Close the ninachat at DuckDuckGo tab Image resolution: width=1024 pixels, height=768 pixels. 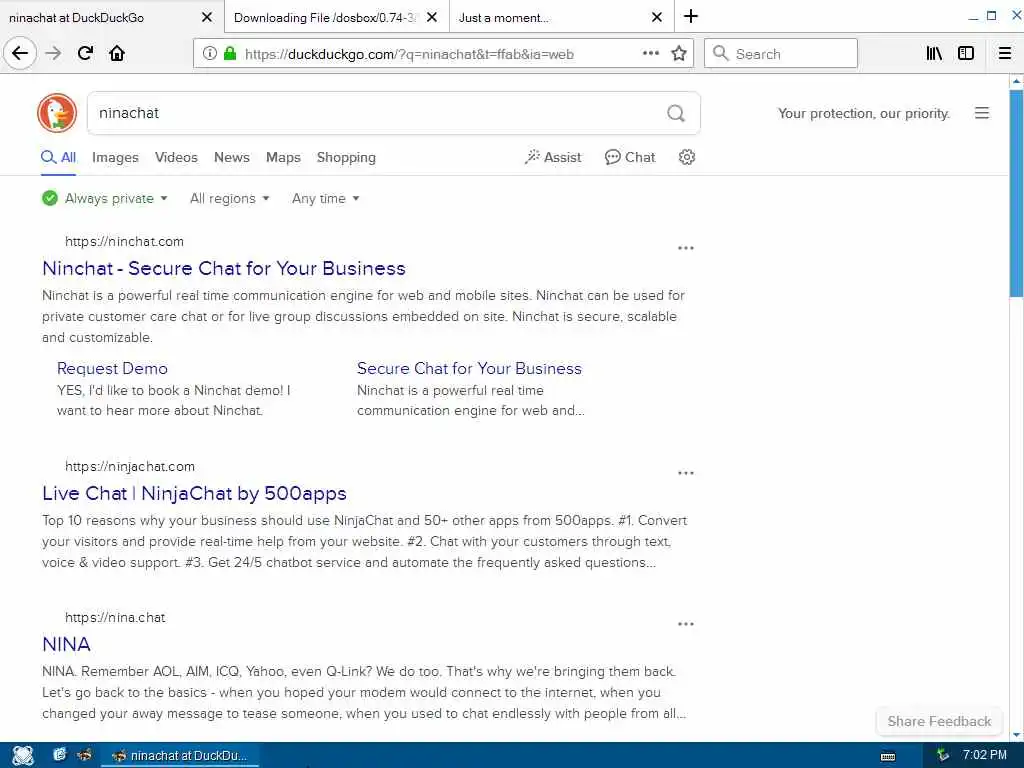pos(206,18)
